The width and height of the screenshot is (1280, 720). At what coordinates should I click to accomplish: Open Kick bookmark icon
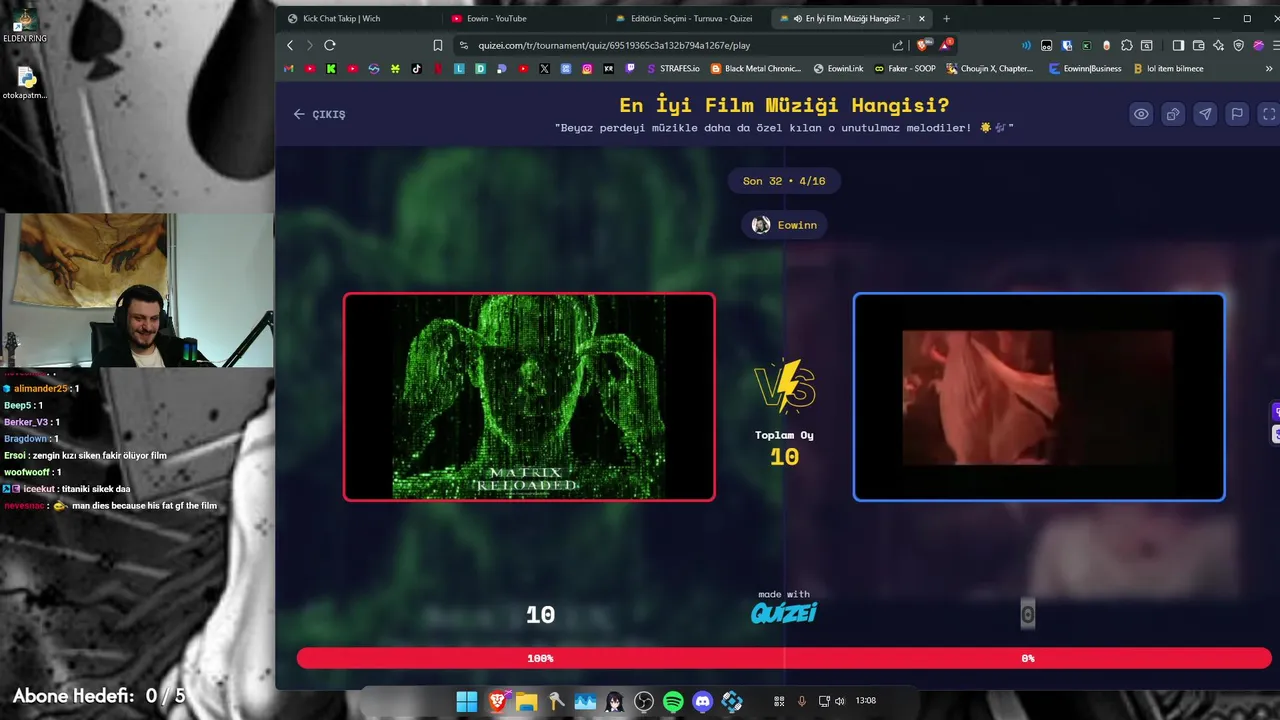coord(331,69)
